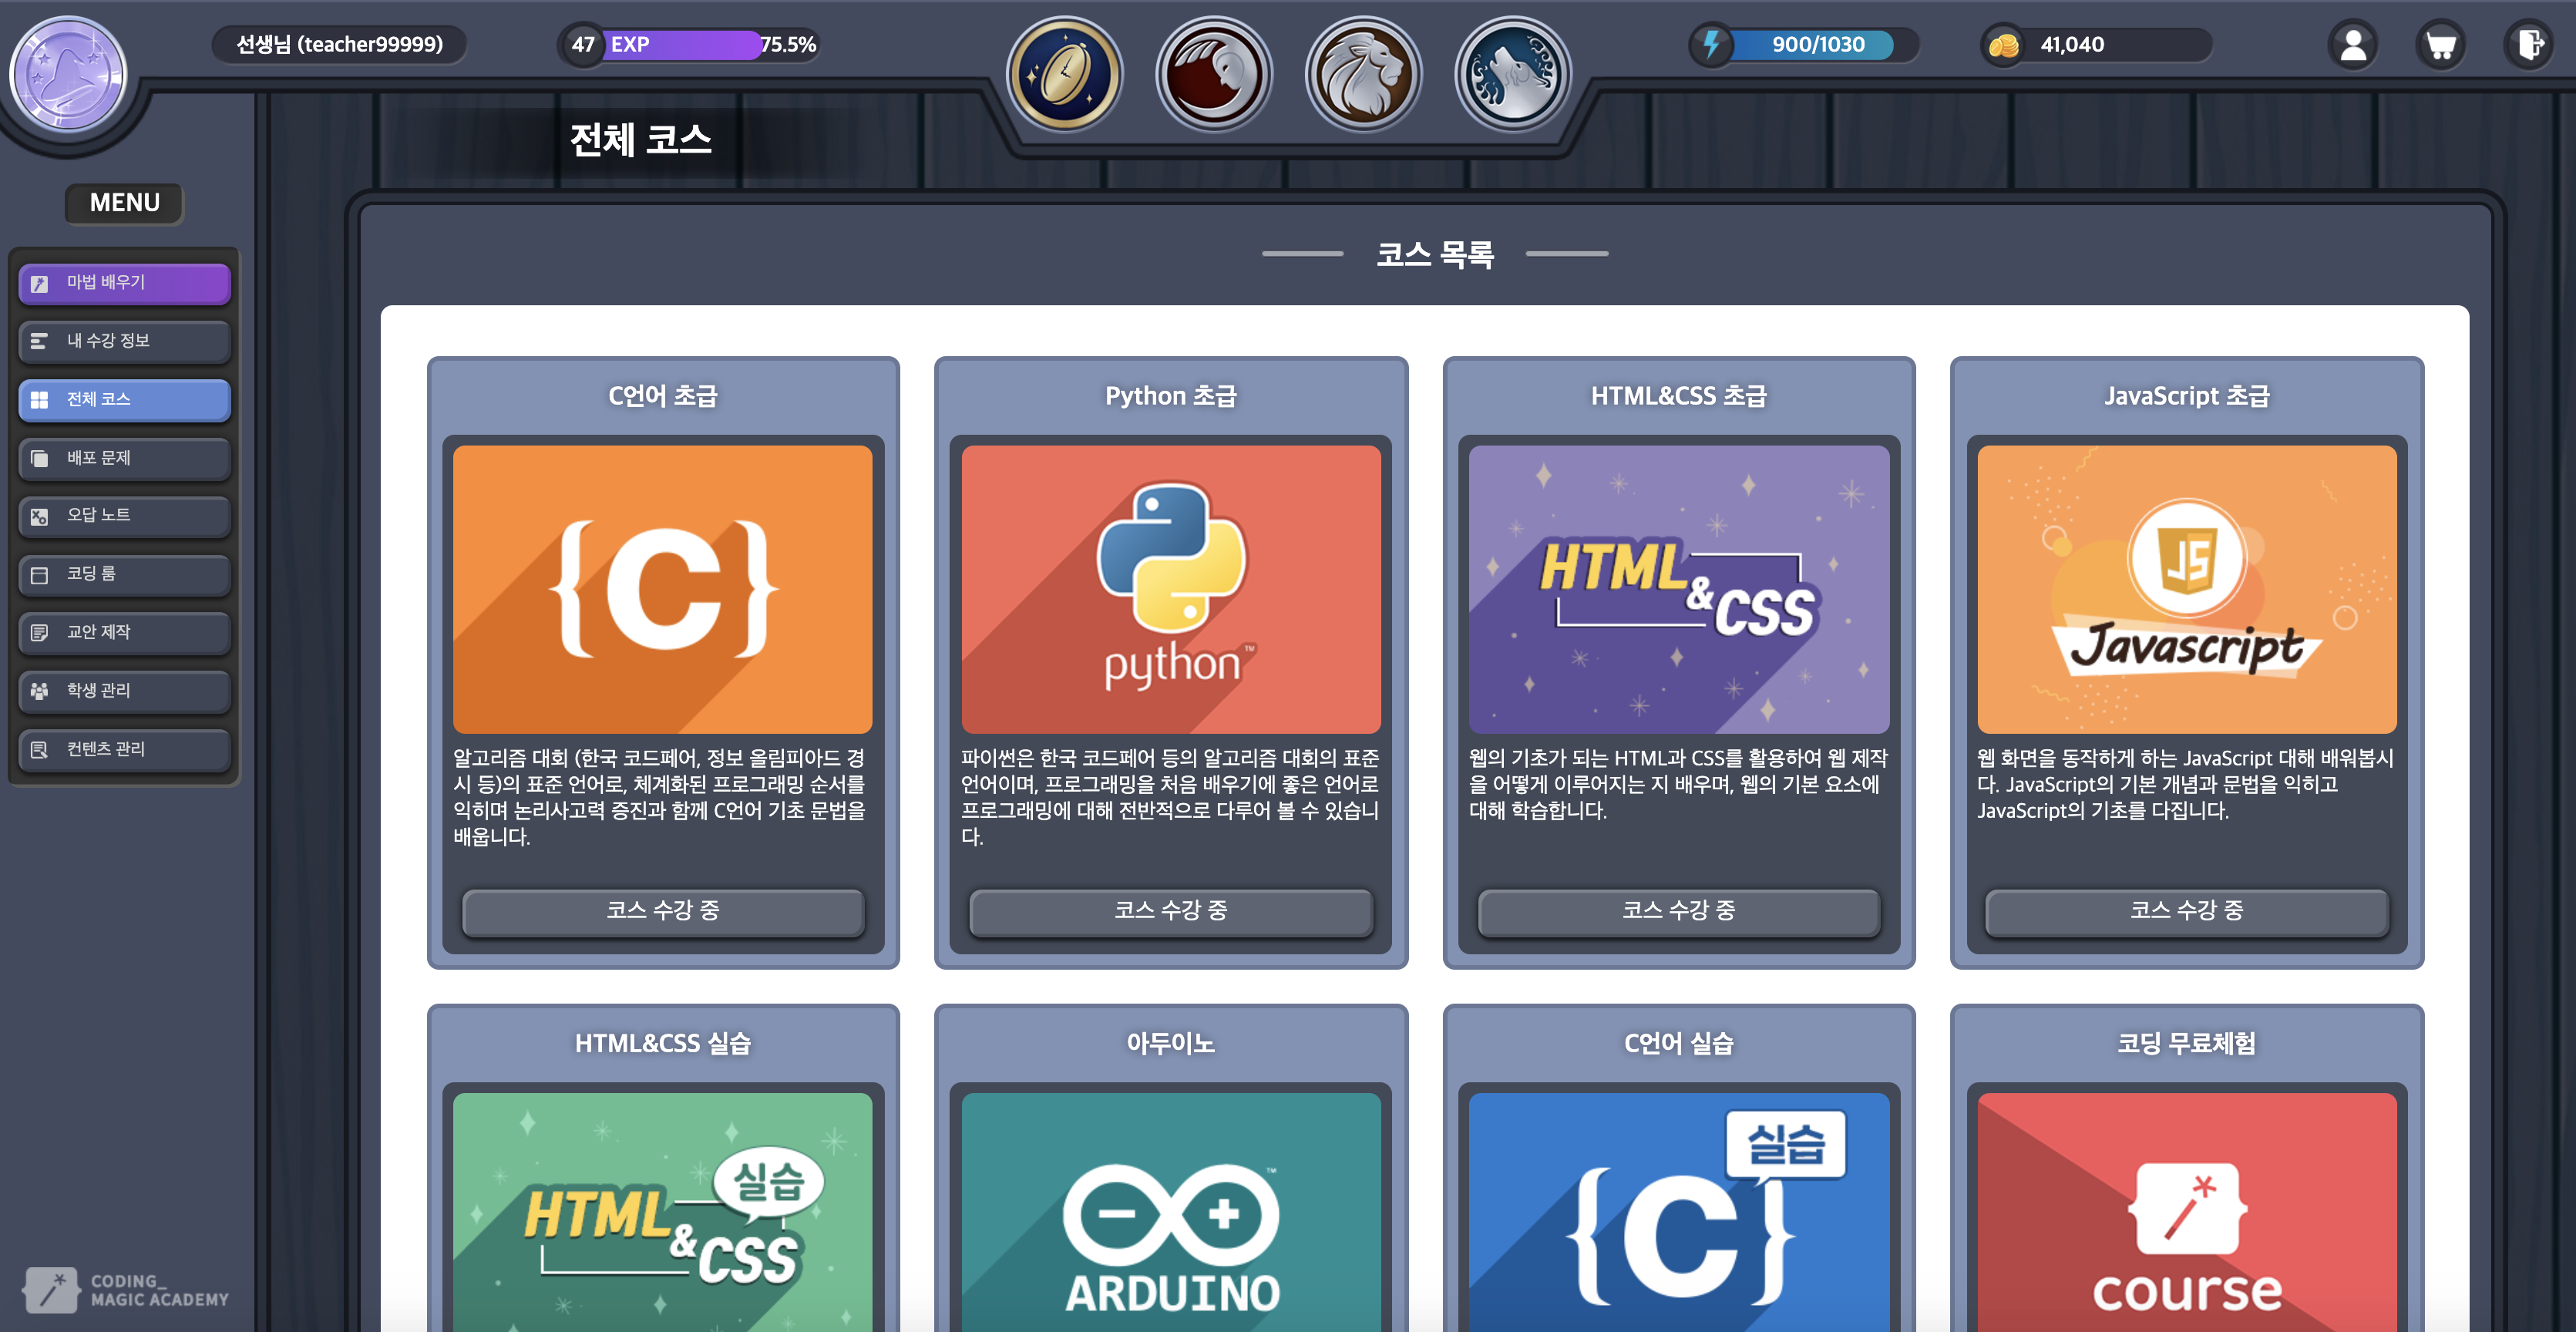Open the 학생 관리 menu item
The height and width of the screenshot is (1332, 2576).
(x=124, y=691)
